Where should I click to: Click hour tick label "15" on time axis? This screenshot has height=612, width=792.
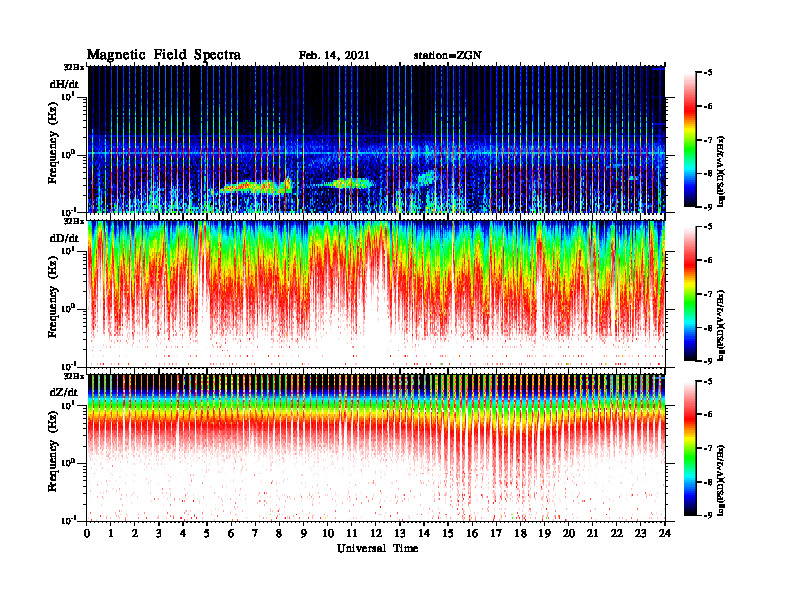448,534
